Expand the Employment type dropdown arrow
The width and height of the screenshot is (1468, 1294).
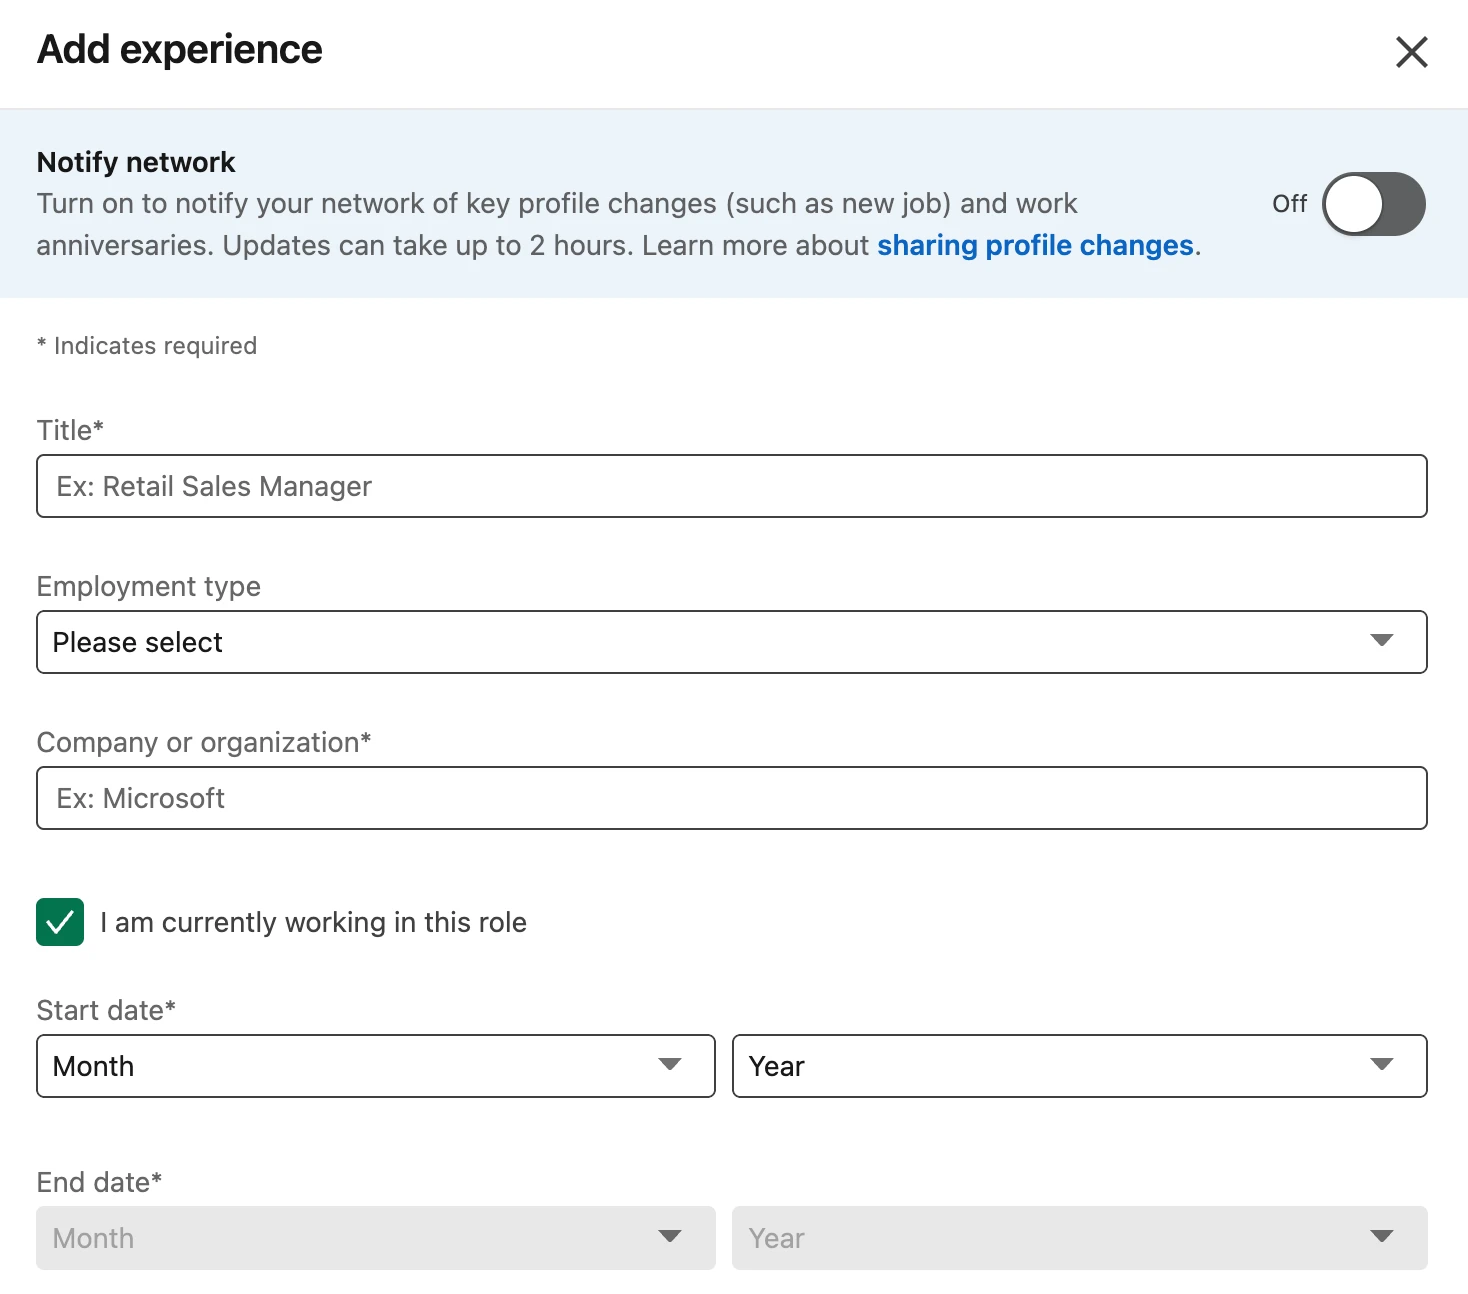click(x=1381, y=641)
